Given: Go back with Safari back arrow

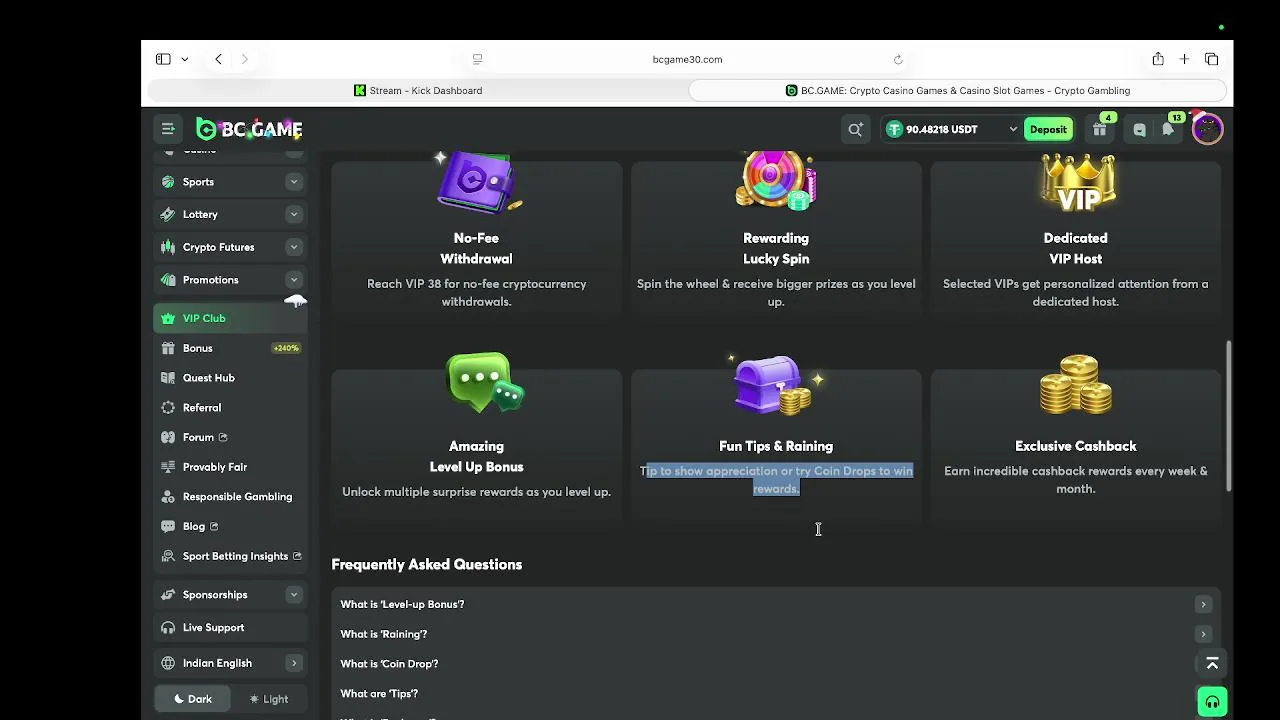Looking at the screenshot, I should [218, 59].
